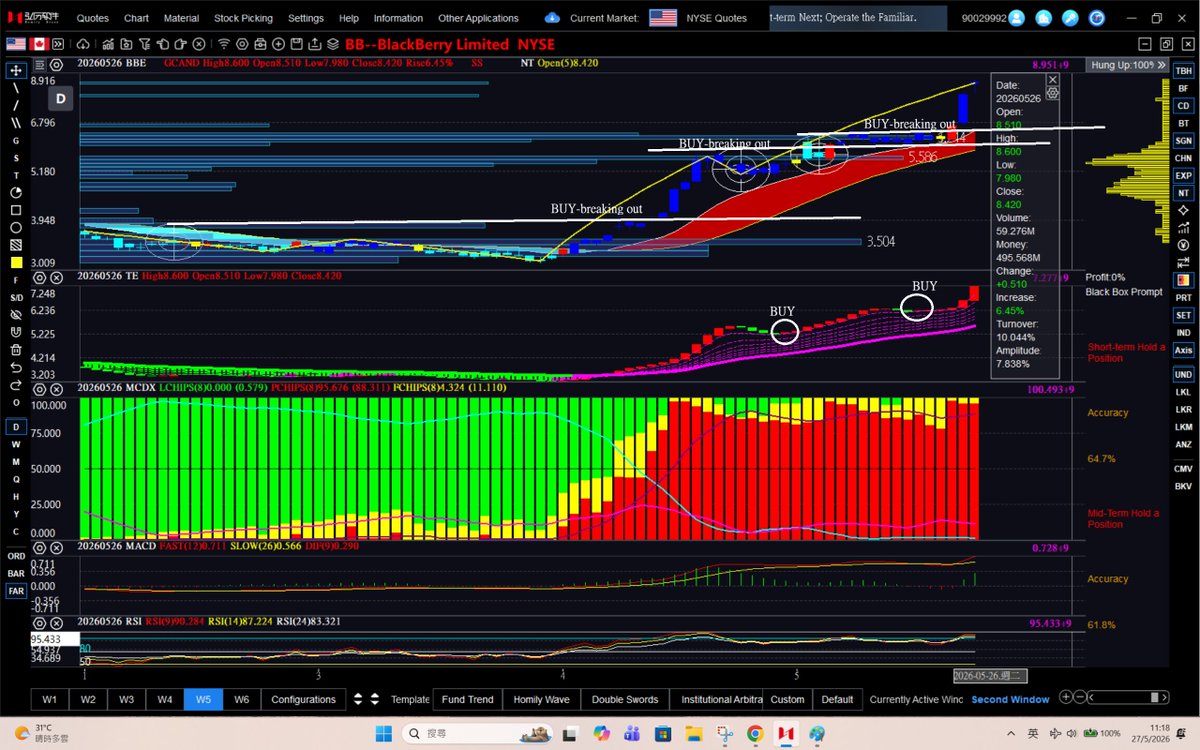Toggle the ORD button in left toolbar
The width and height of the screenshot is (1200, 750).
(16, 556)
